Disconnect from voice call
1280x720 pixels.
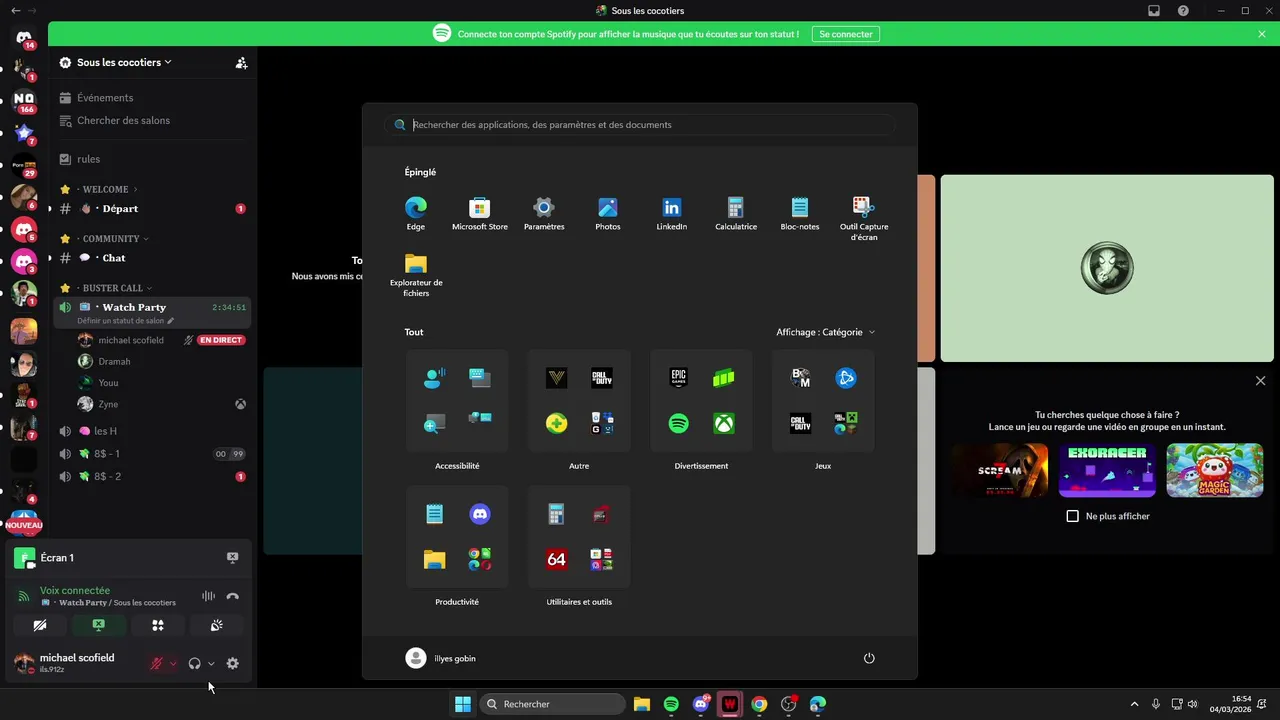pos(233,596)
